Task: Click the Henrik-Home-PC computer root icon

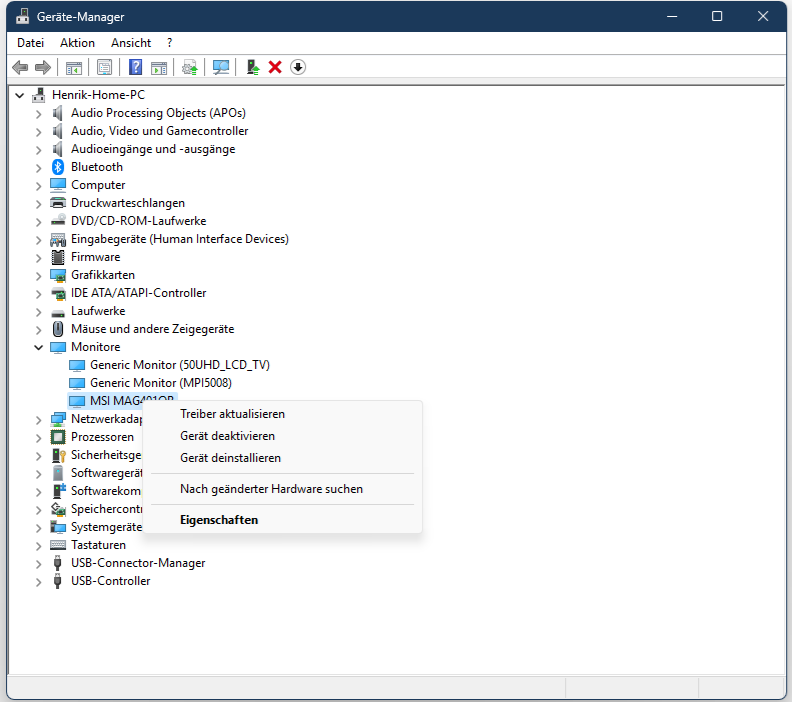Action: (x=38, y=95)
